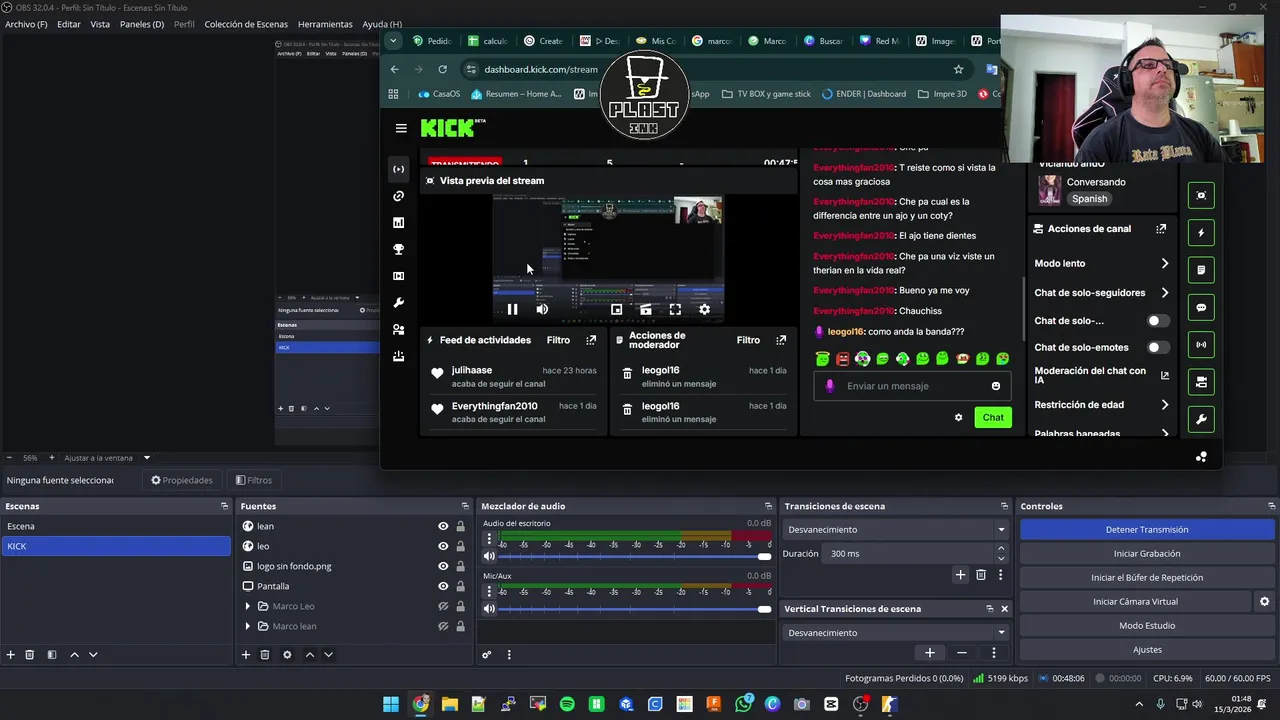This screenshot has width=1280, height=720.
Task: Open emoji picker in Kick chat input
Action: click(995, 386)
